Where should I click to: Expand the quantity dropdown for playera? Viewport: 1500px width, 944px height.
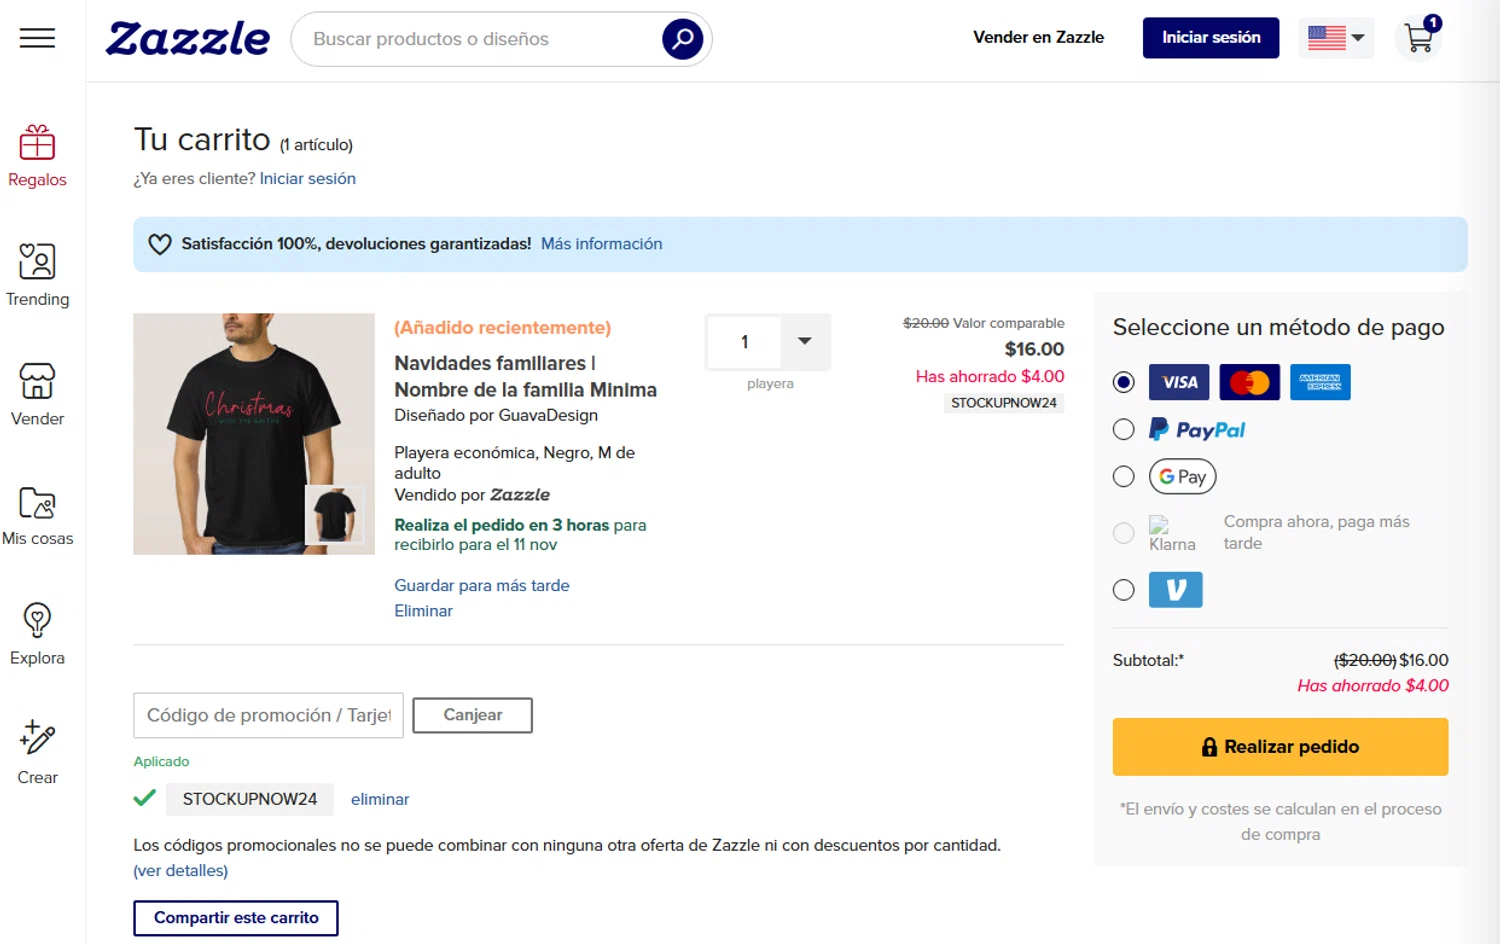[x=804, y=342]
